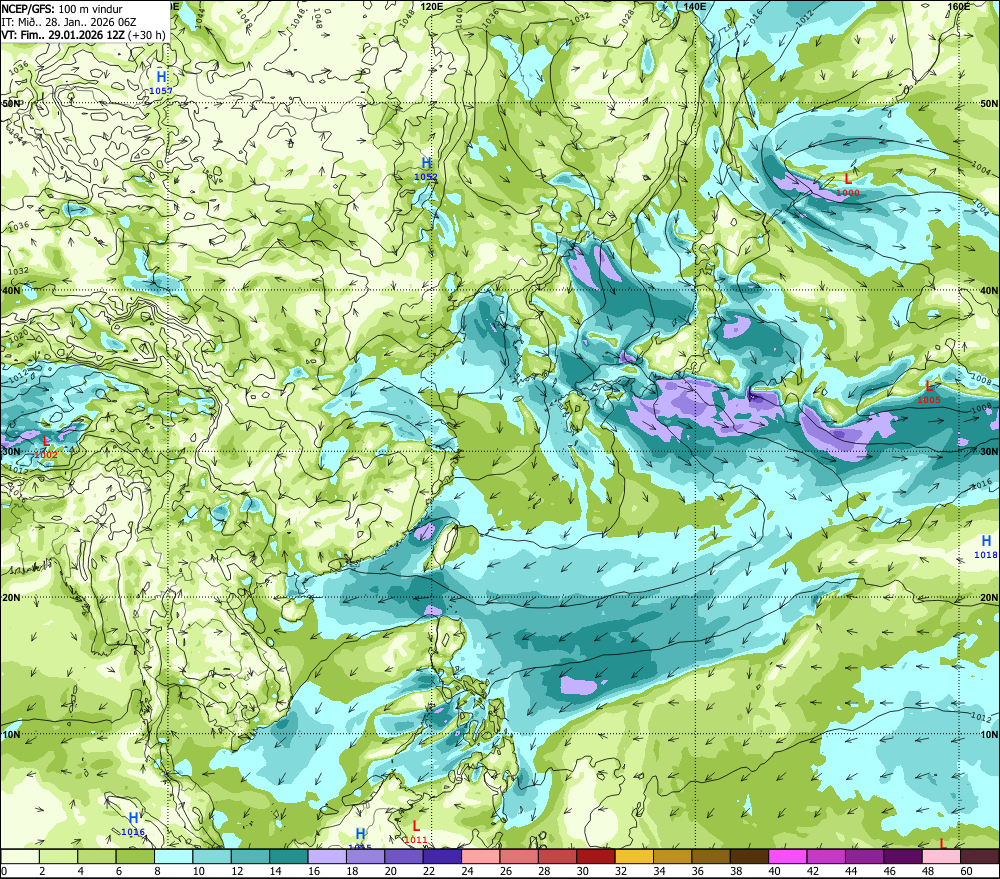Select the high pressure marker labeled 1057
This screenshot has width=1000, height=879.
[x=161, y=83]
